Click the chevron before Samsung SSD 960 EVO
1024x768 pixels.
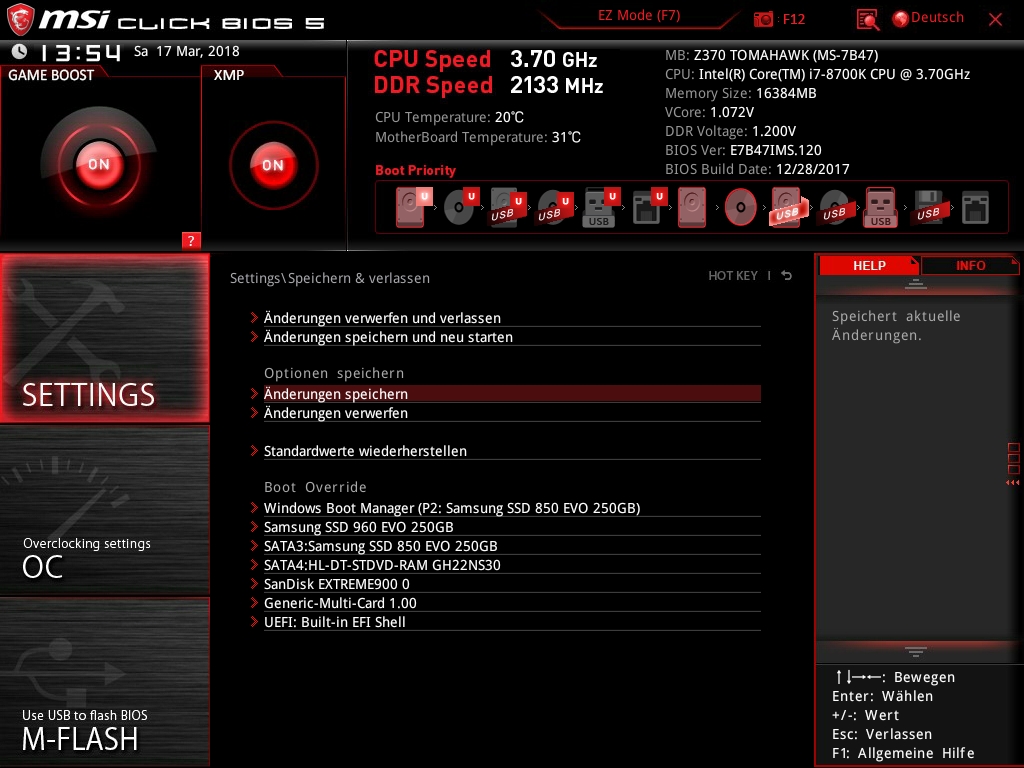coord(254,527)
